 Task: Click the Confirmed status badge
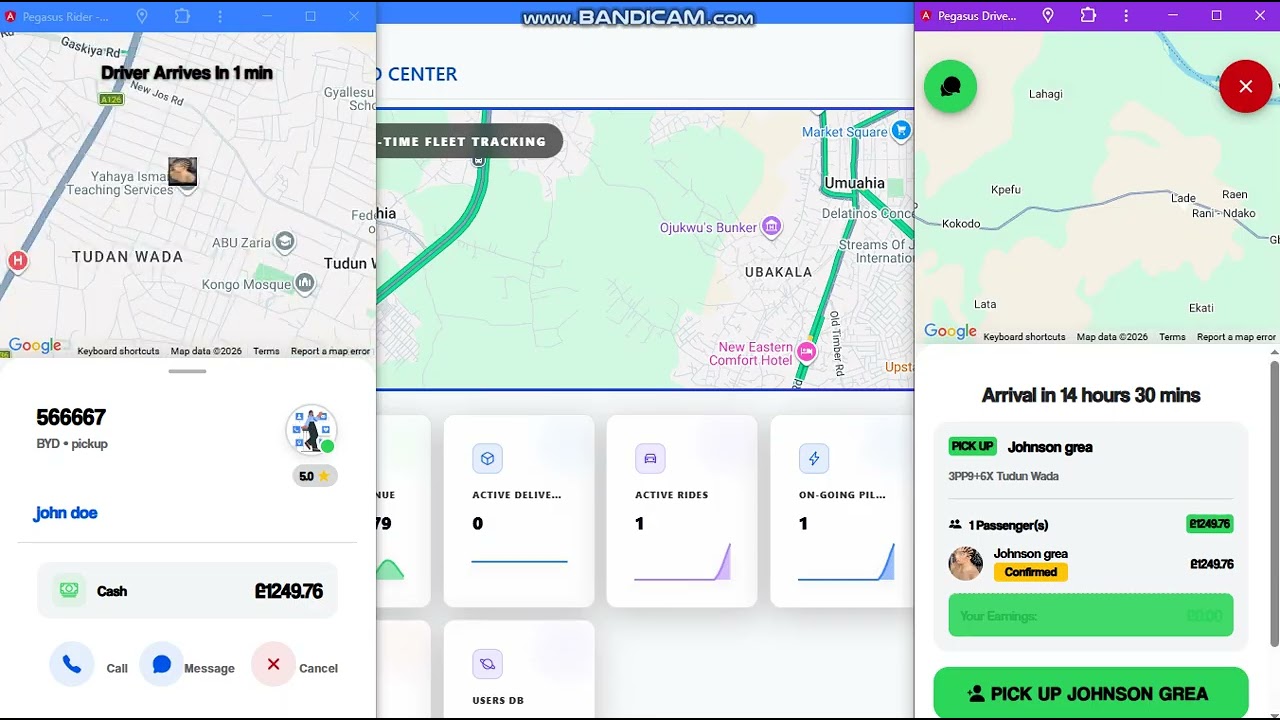[1030, 572]
